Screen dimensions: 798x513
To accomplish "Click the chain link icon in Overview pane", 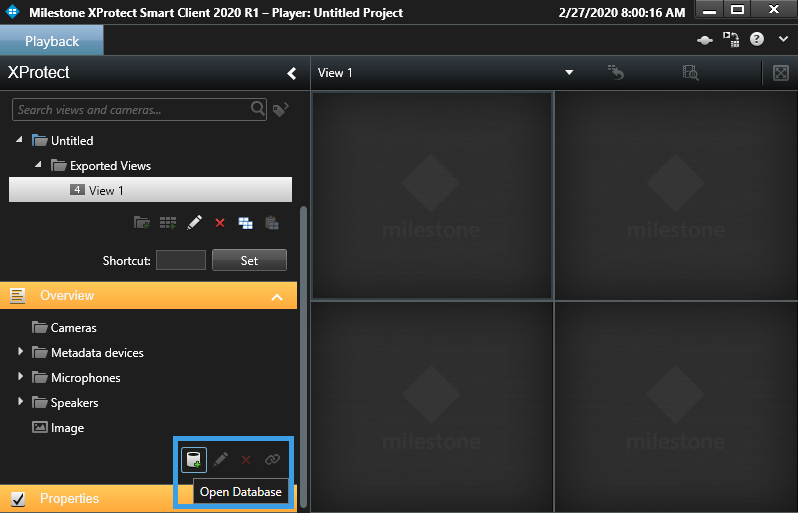I will (x=272, y=460).
